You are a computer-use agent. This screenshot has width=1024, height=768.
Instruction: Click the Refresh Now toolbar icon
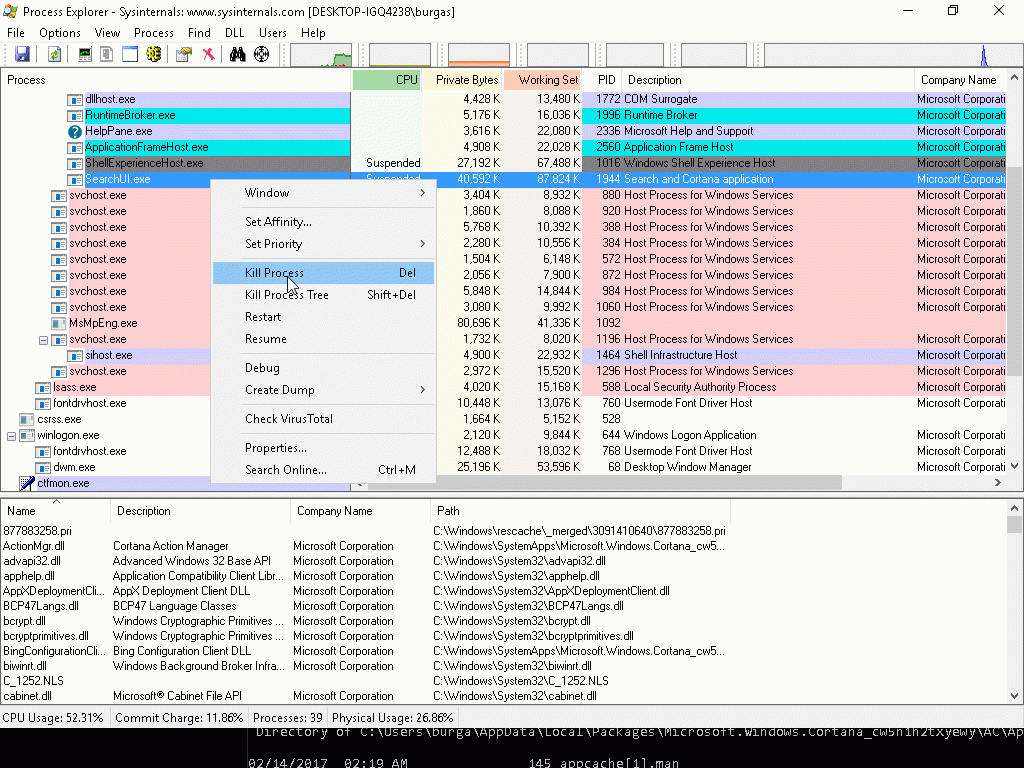(54, 54)
